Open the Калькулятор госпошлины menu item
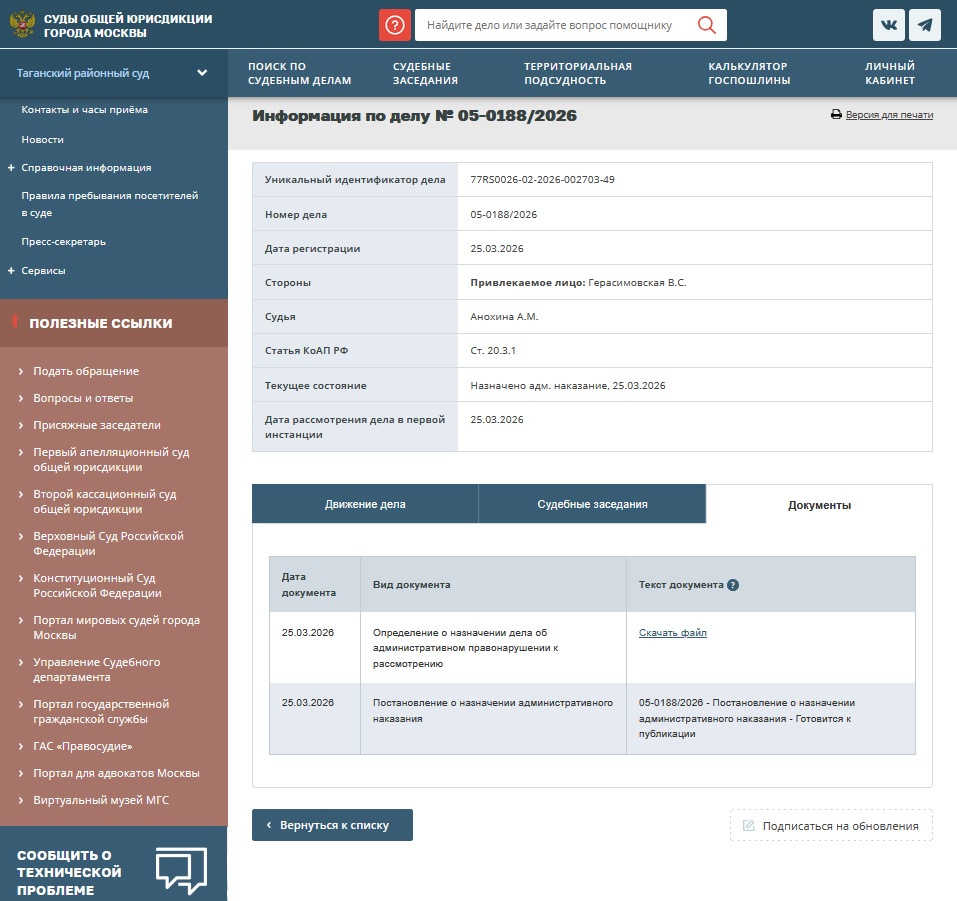This screenshot has width=957, height=901. tap(749, 73)
